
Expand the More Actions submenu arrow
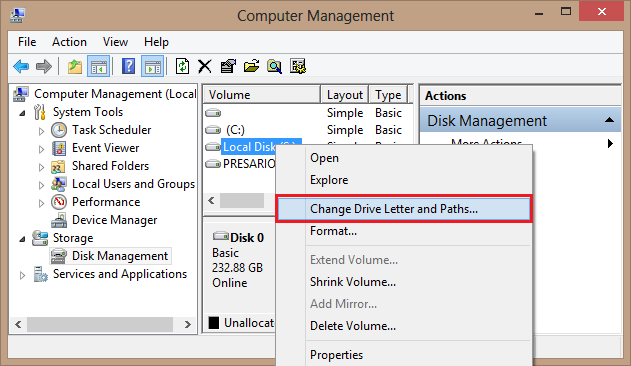click(x=610, y=143)
